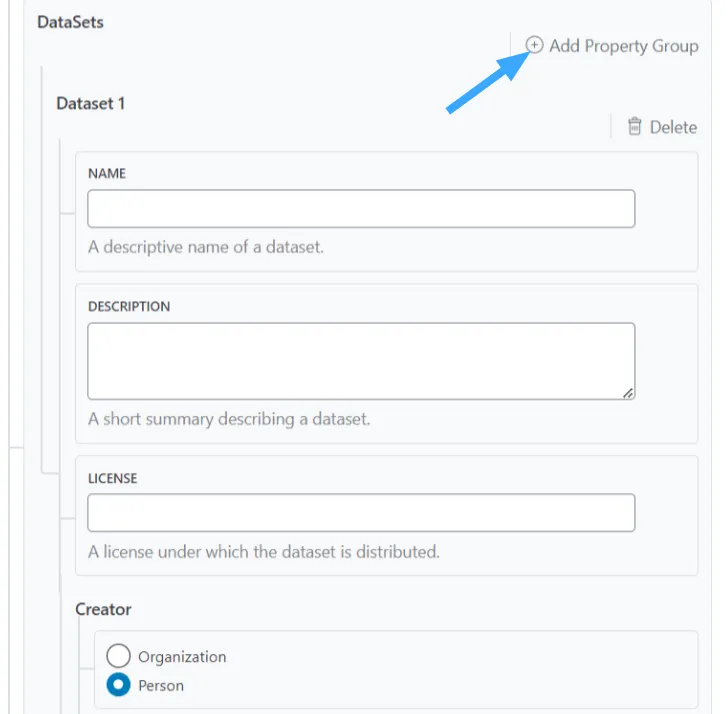Image resolution: width=728 pixels, height=714 pixels.
Task: Click the resize handle of the Description box
Action: tap(627, 393)
